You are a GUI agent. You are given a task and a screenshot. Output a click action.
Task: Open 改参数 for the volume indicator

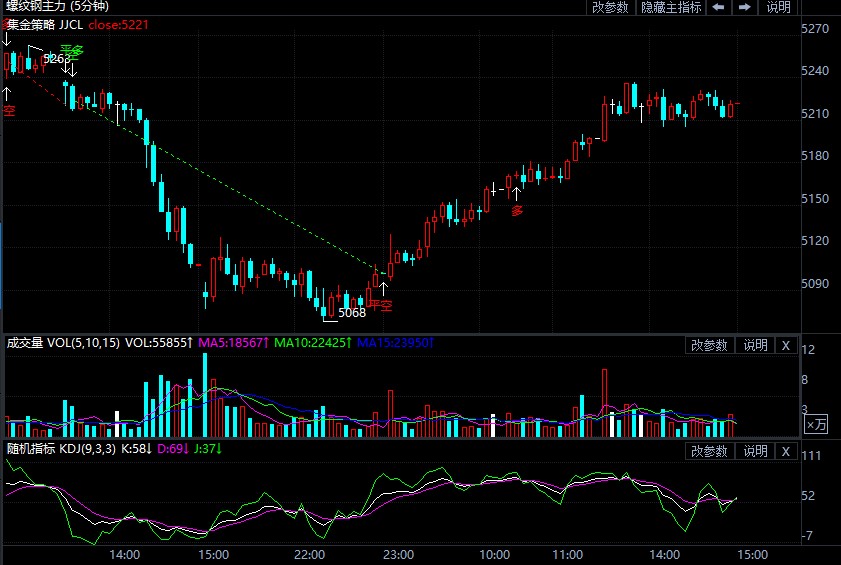709,345
